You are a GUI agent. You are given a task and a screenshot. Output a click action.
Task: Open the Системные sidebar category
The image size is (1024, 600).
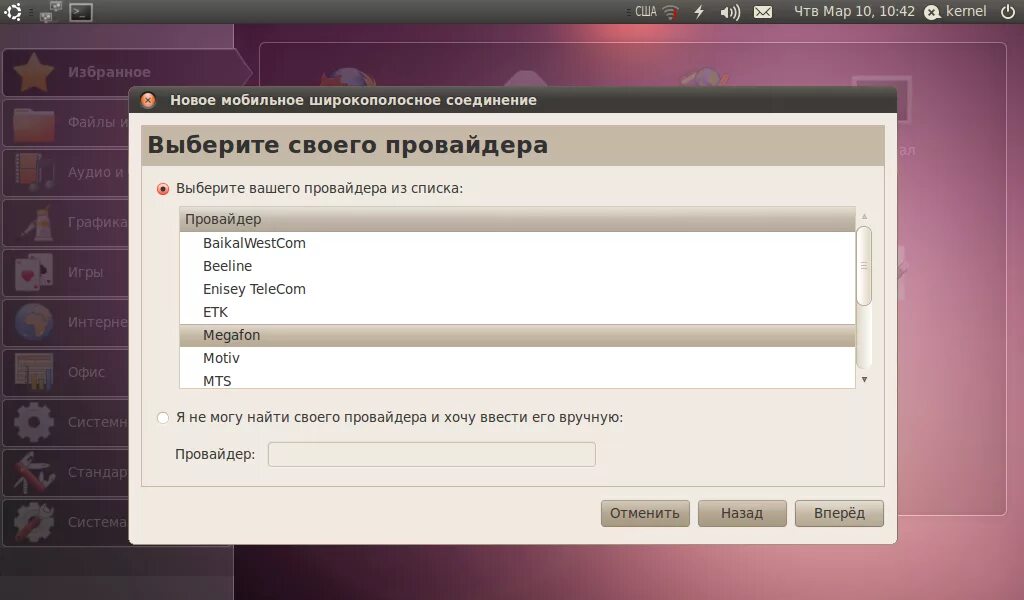point(30,422)
